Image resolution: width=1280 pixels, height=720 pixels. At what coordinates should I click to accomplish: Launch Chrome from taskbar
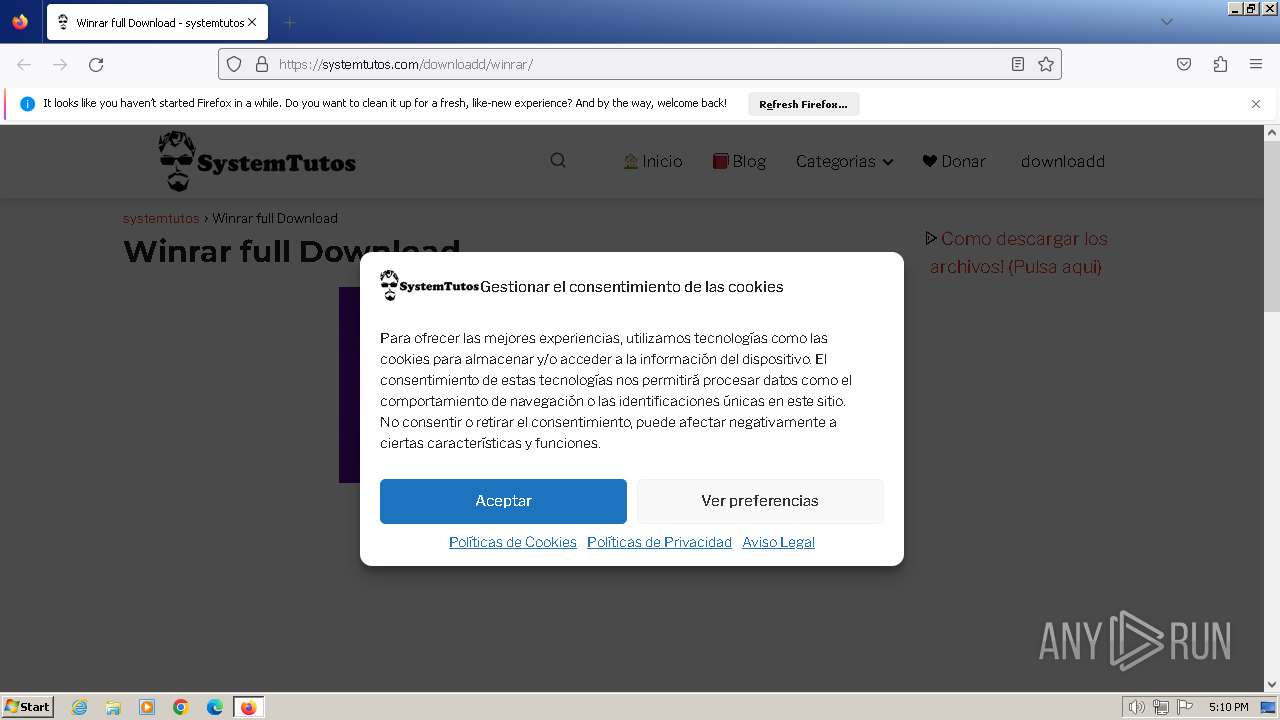181,707
